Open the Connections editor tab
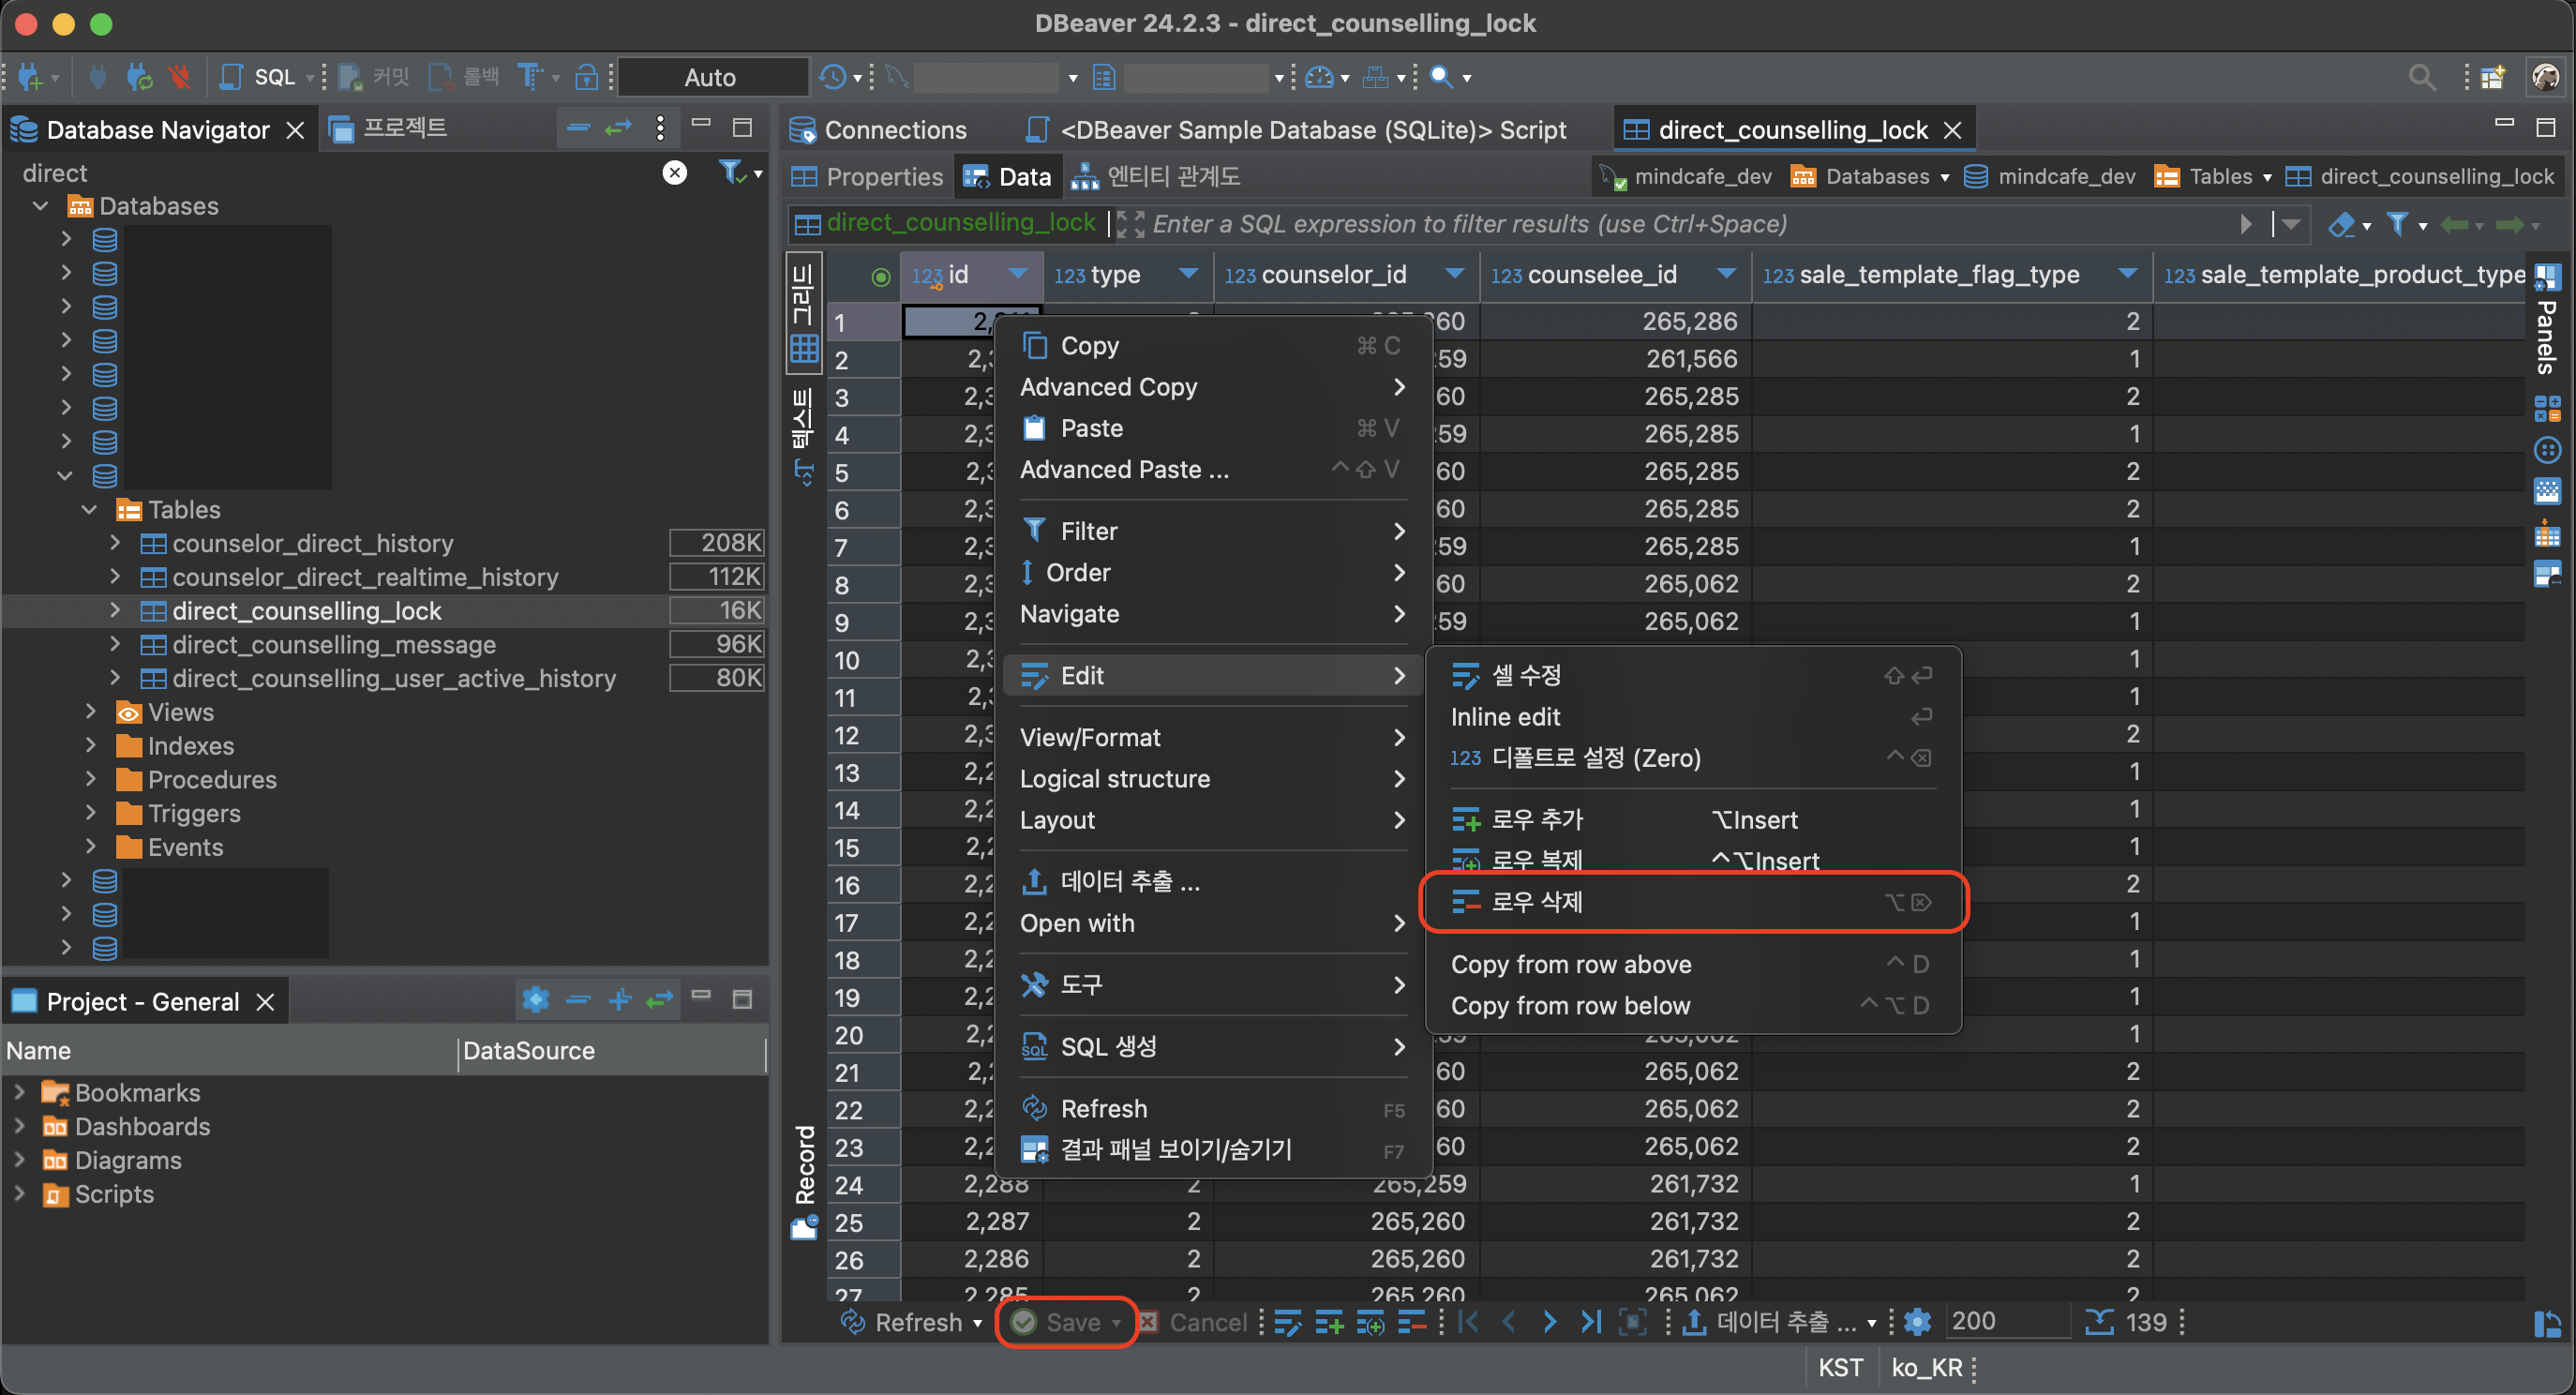The image size is (2576, 1395). tap(878, 130)
